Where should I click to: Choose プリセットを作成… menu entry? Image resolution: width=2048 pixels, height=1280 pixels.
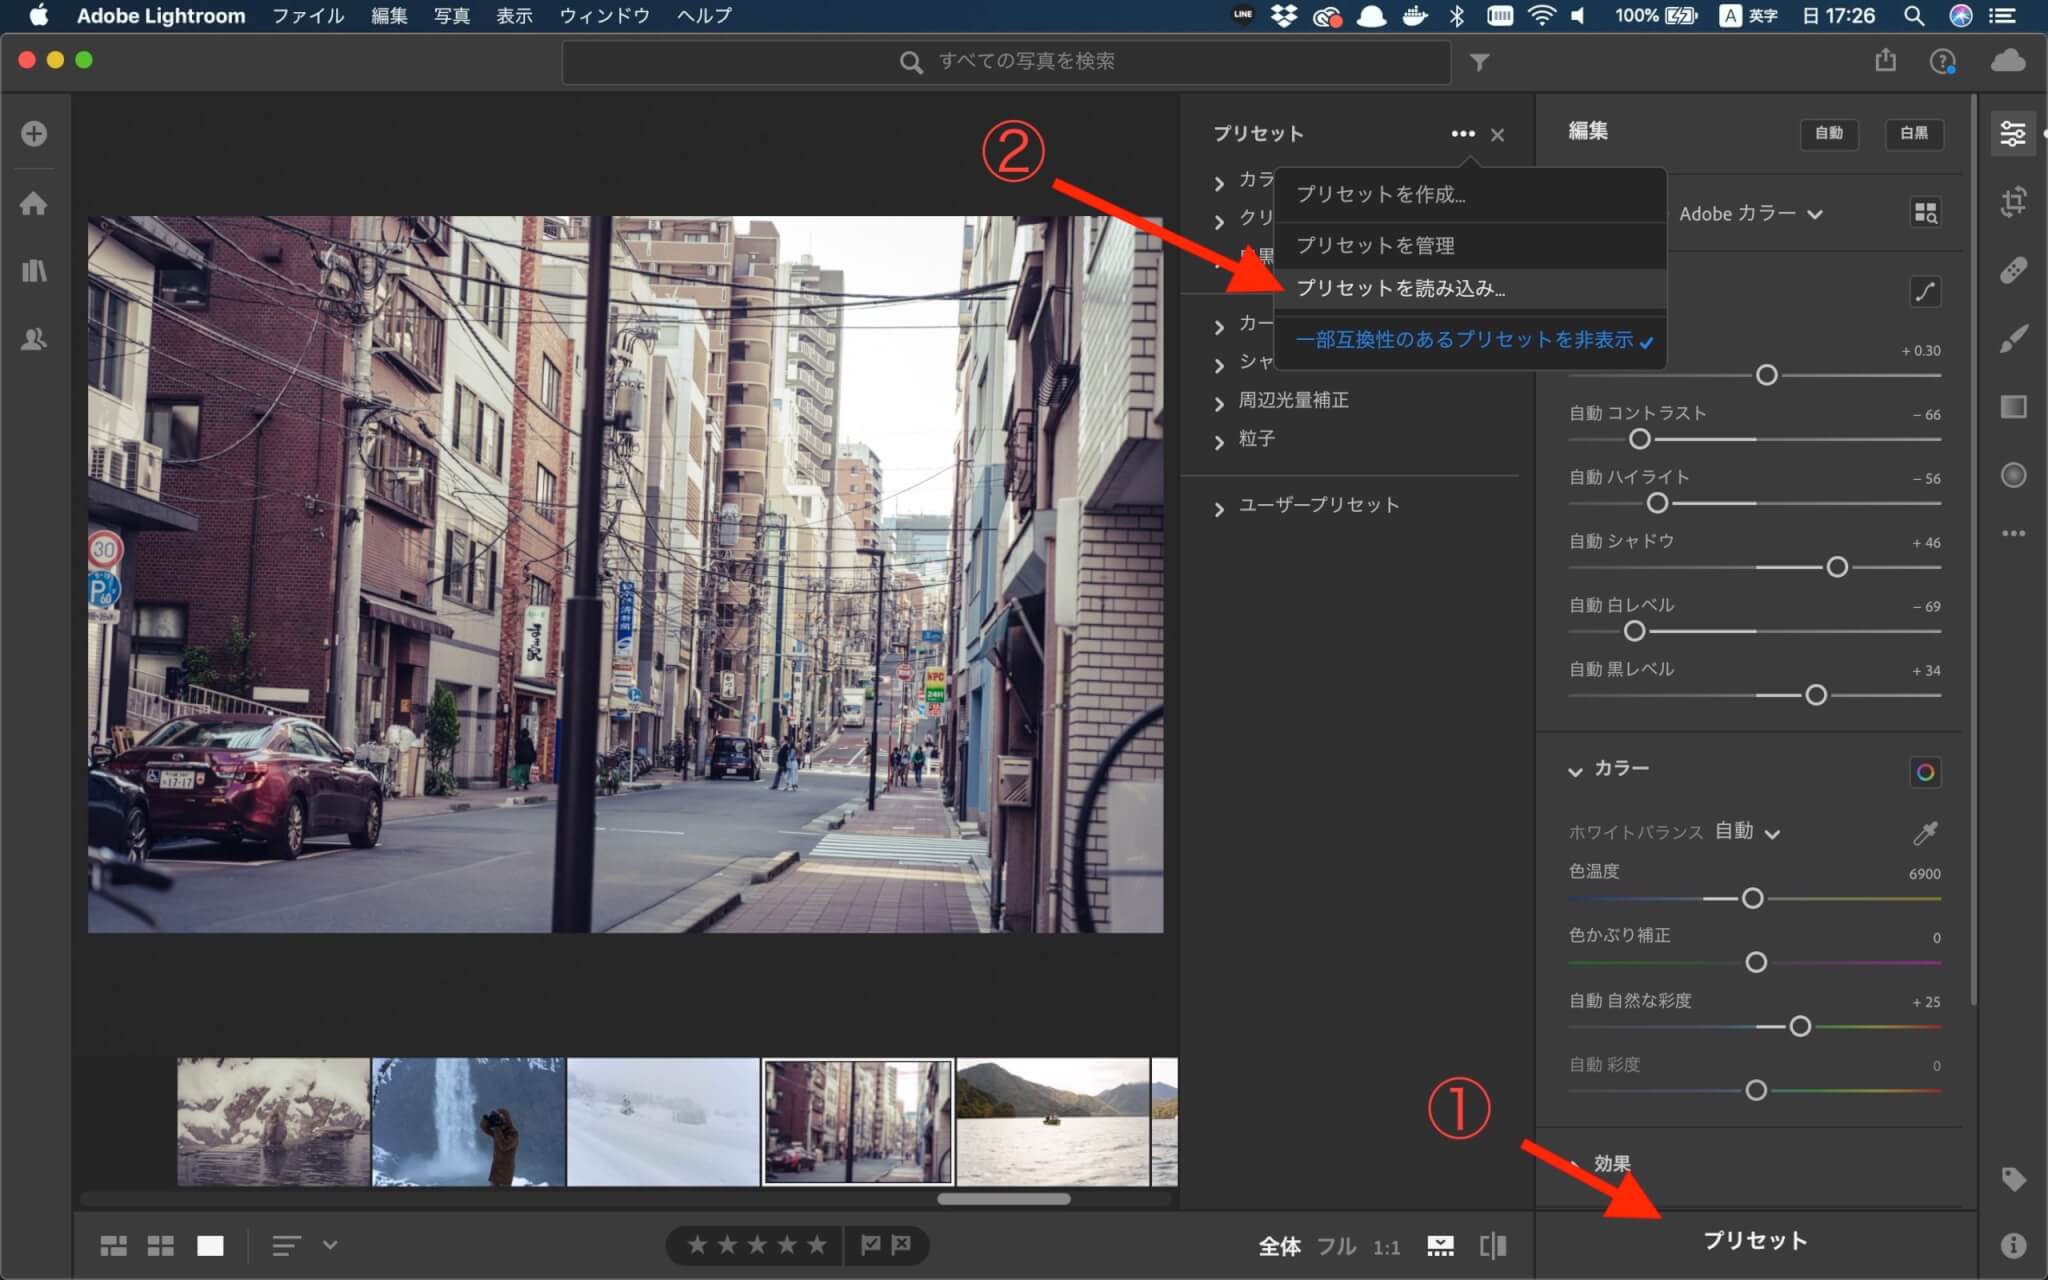click(1471, 195)
